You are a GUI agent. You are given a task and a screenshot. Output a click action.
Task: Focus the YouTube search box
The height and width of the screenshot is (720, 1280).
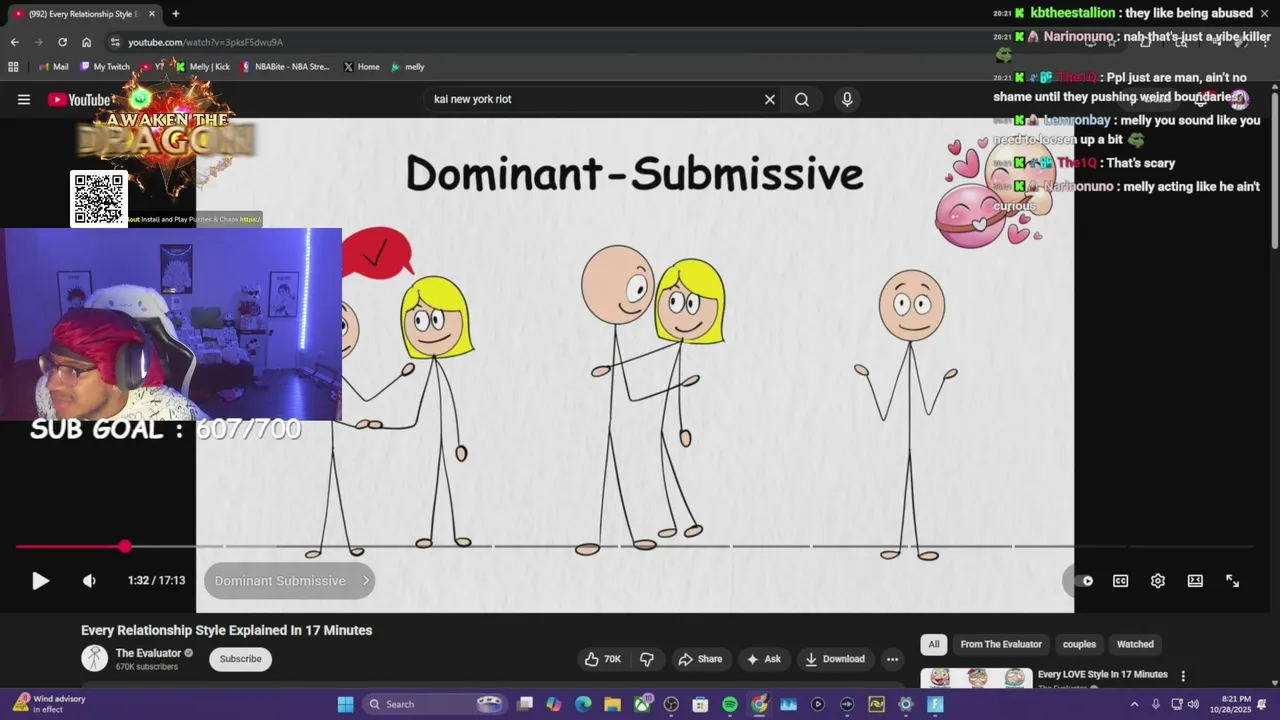click(x=593, y=99)
